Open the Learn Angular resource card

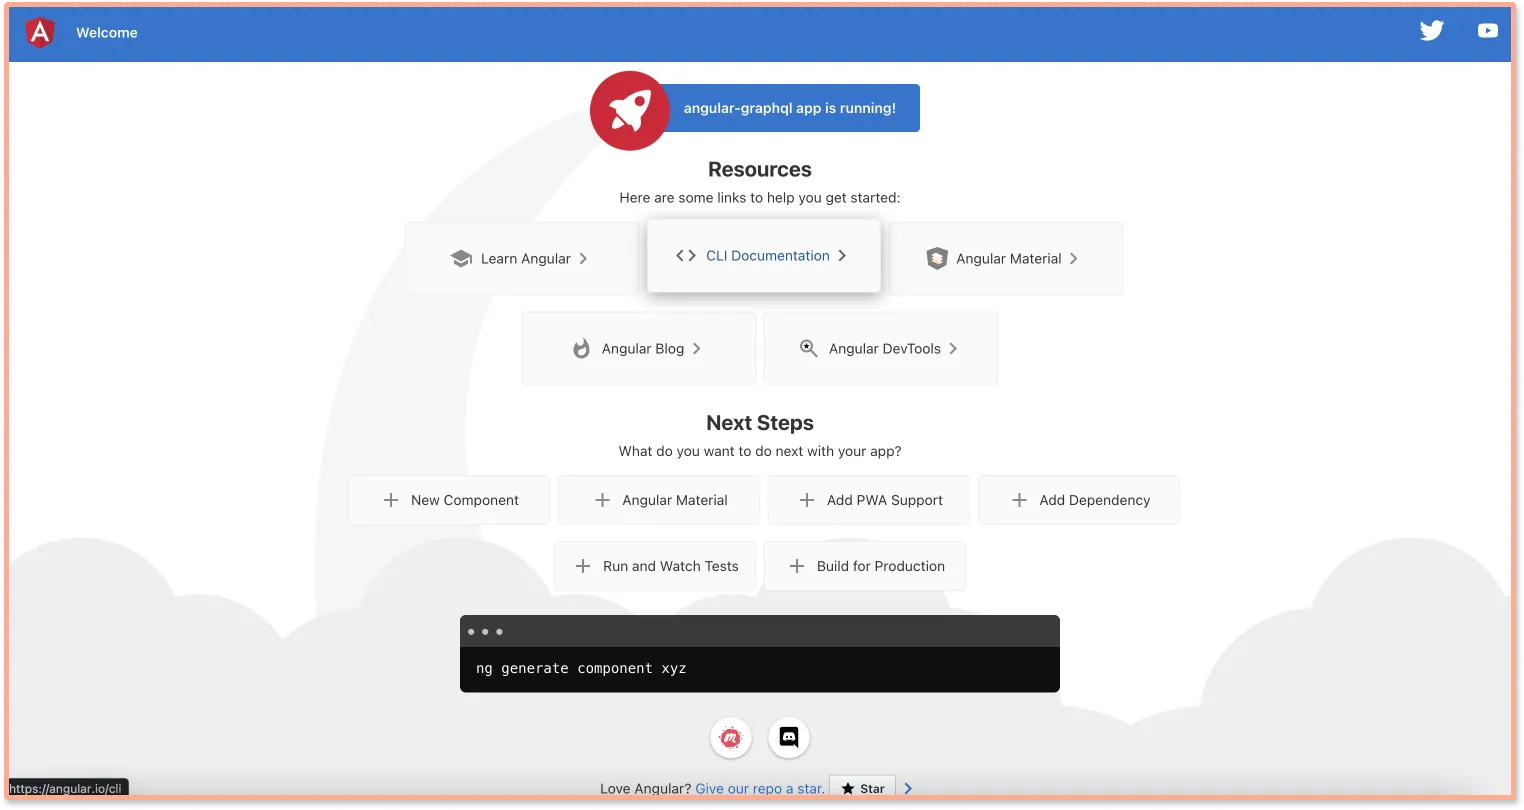[521, 259]
